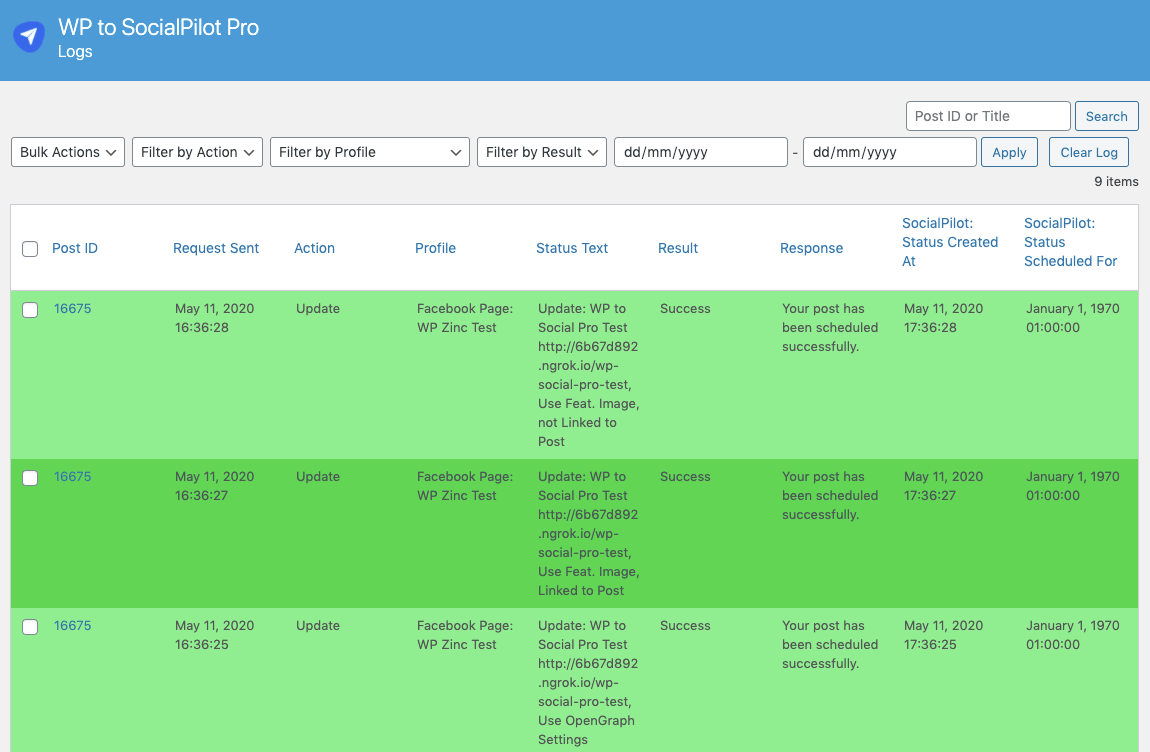The width and height of the screenshot is (1150, 752).
Task: Open post 16675 in the 16:36:28 row
Action: (73, 308)
